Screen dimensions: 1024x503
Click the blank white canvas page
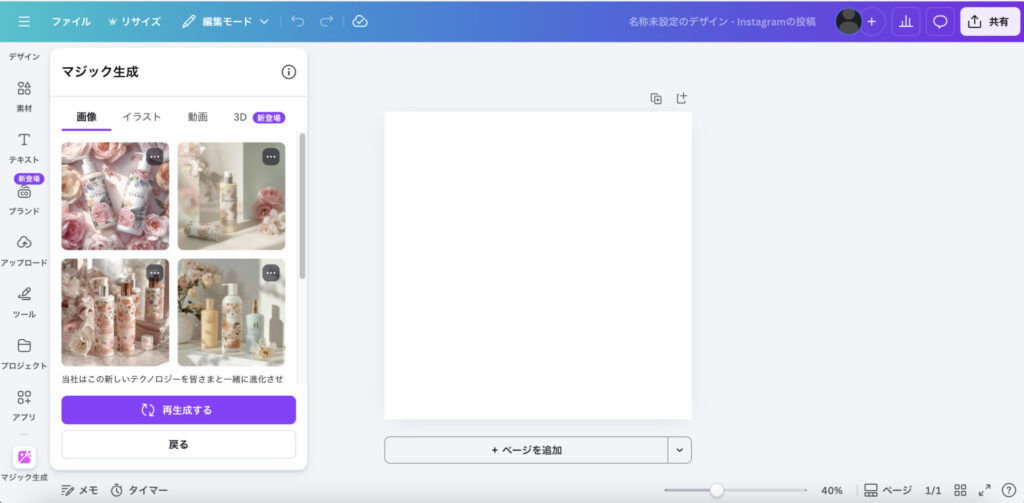coord(537,265)
